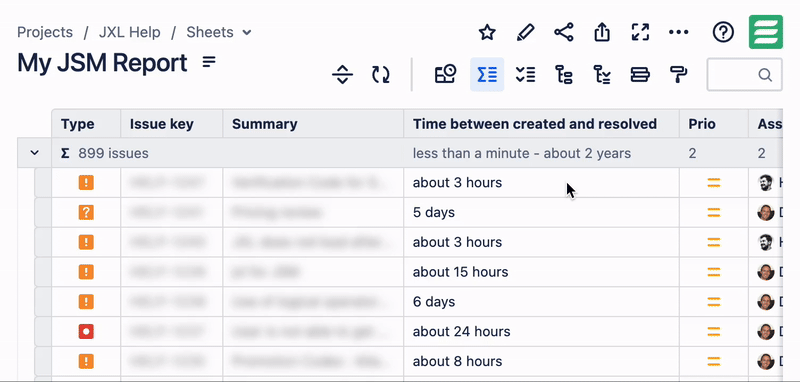
Task: Go to Projects breadcrumb
Action: click(45, 33)
